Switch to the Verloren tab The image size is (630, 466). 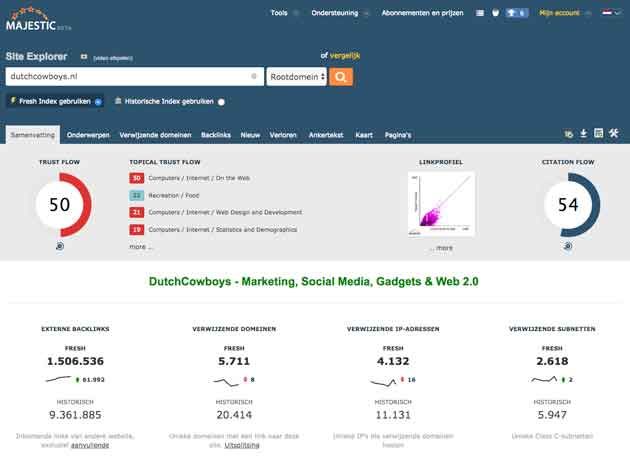point(283,135)
